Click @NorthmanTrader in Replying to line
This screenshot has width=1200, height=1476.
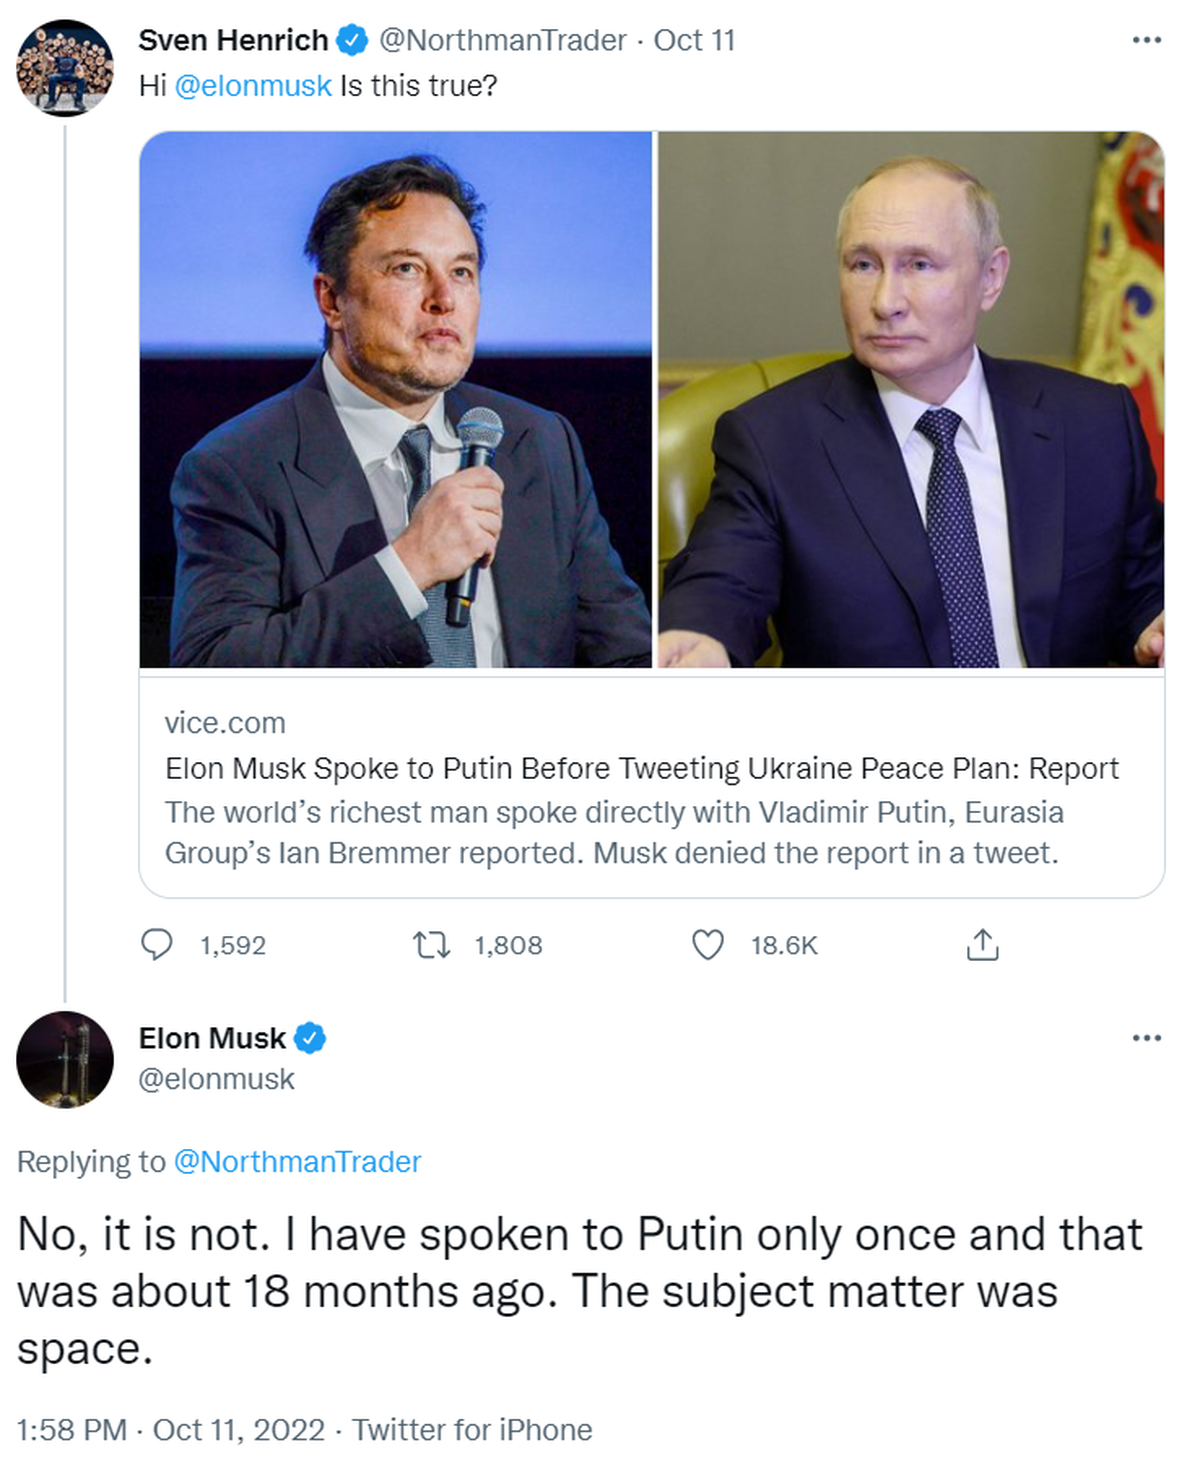[x=297, y=1161]
